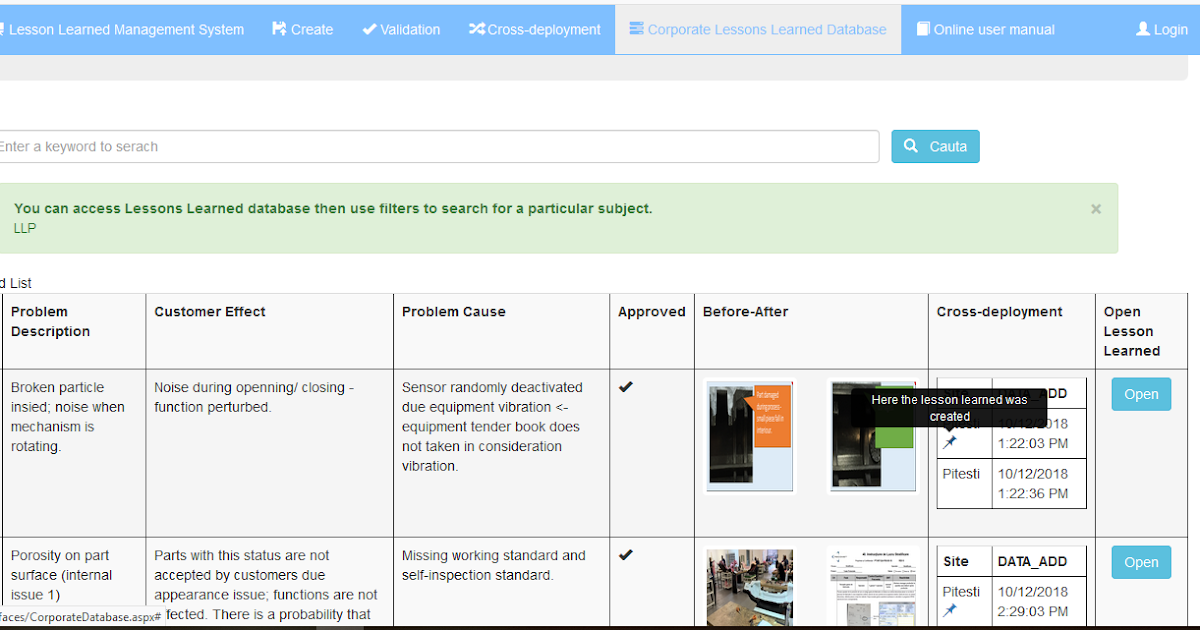Click the Cross-deployment crossing-arrows icon

478,29
